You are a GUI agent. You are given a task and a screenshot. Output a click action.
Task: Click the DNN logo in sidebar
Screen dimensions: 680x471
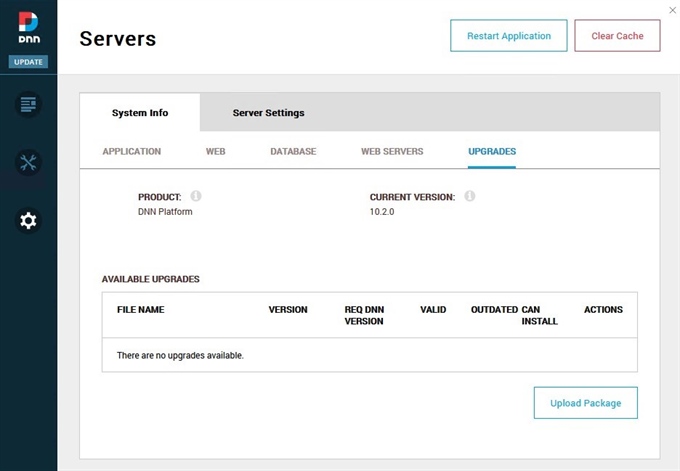(x=28, y=27)
